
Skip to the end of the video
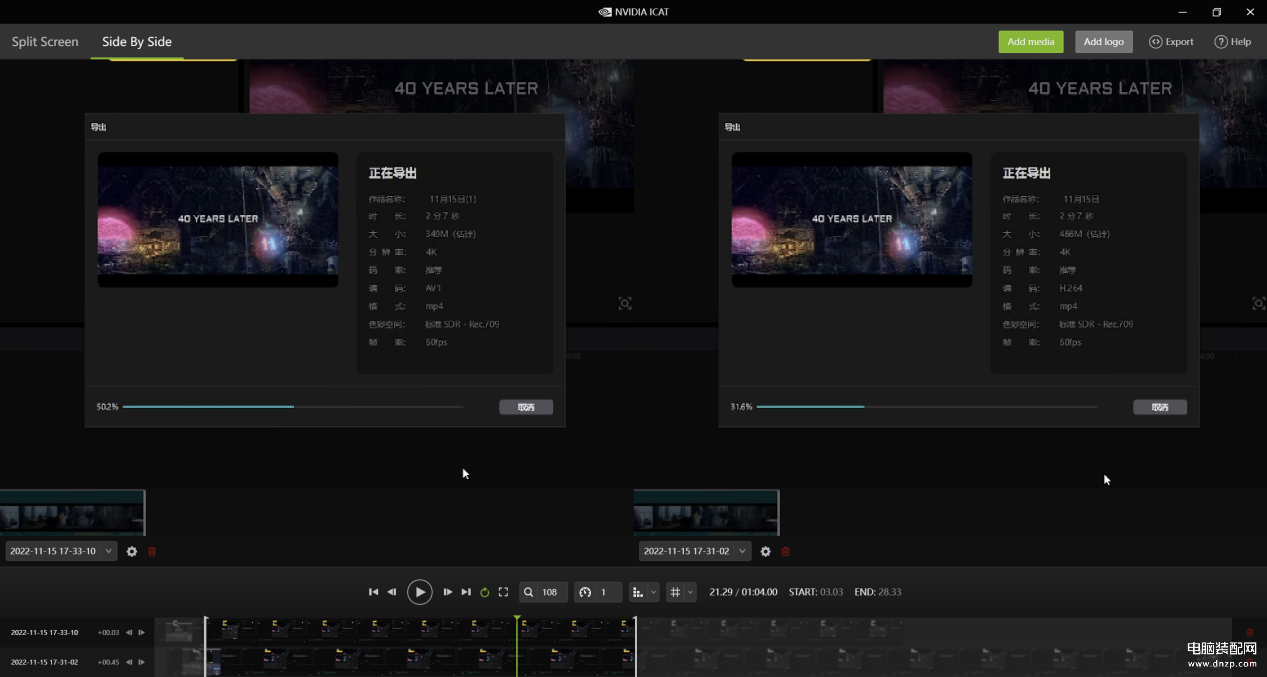click(x=466, y=592)
